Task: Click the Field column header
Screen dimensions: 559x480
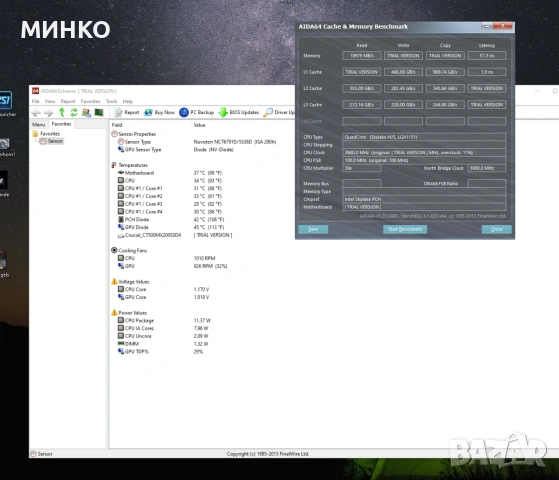Action: coord(117,125)
